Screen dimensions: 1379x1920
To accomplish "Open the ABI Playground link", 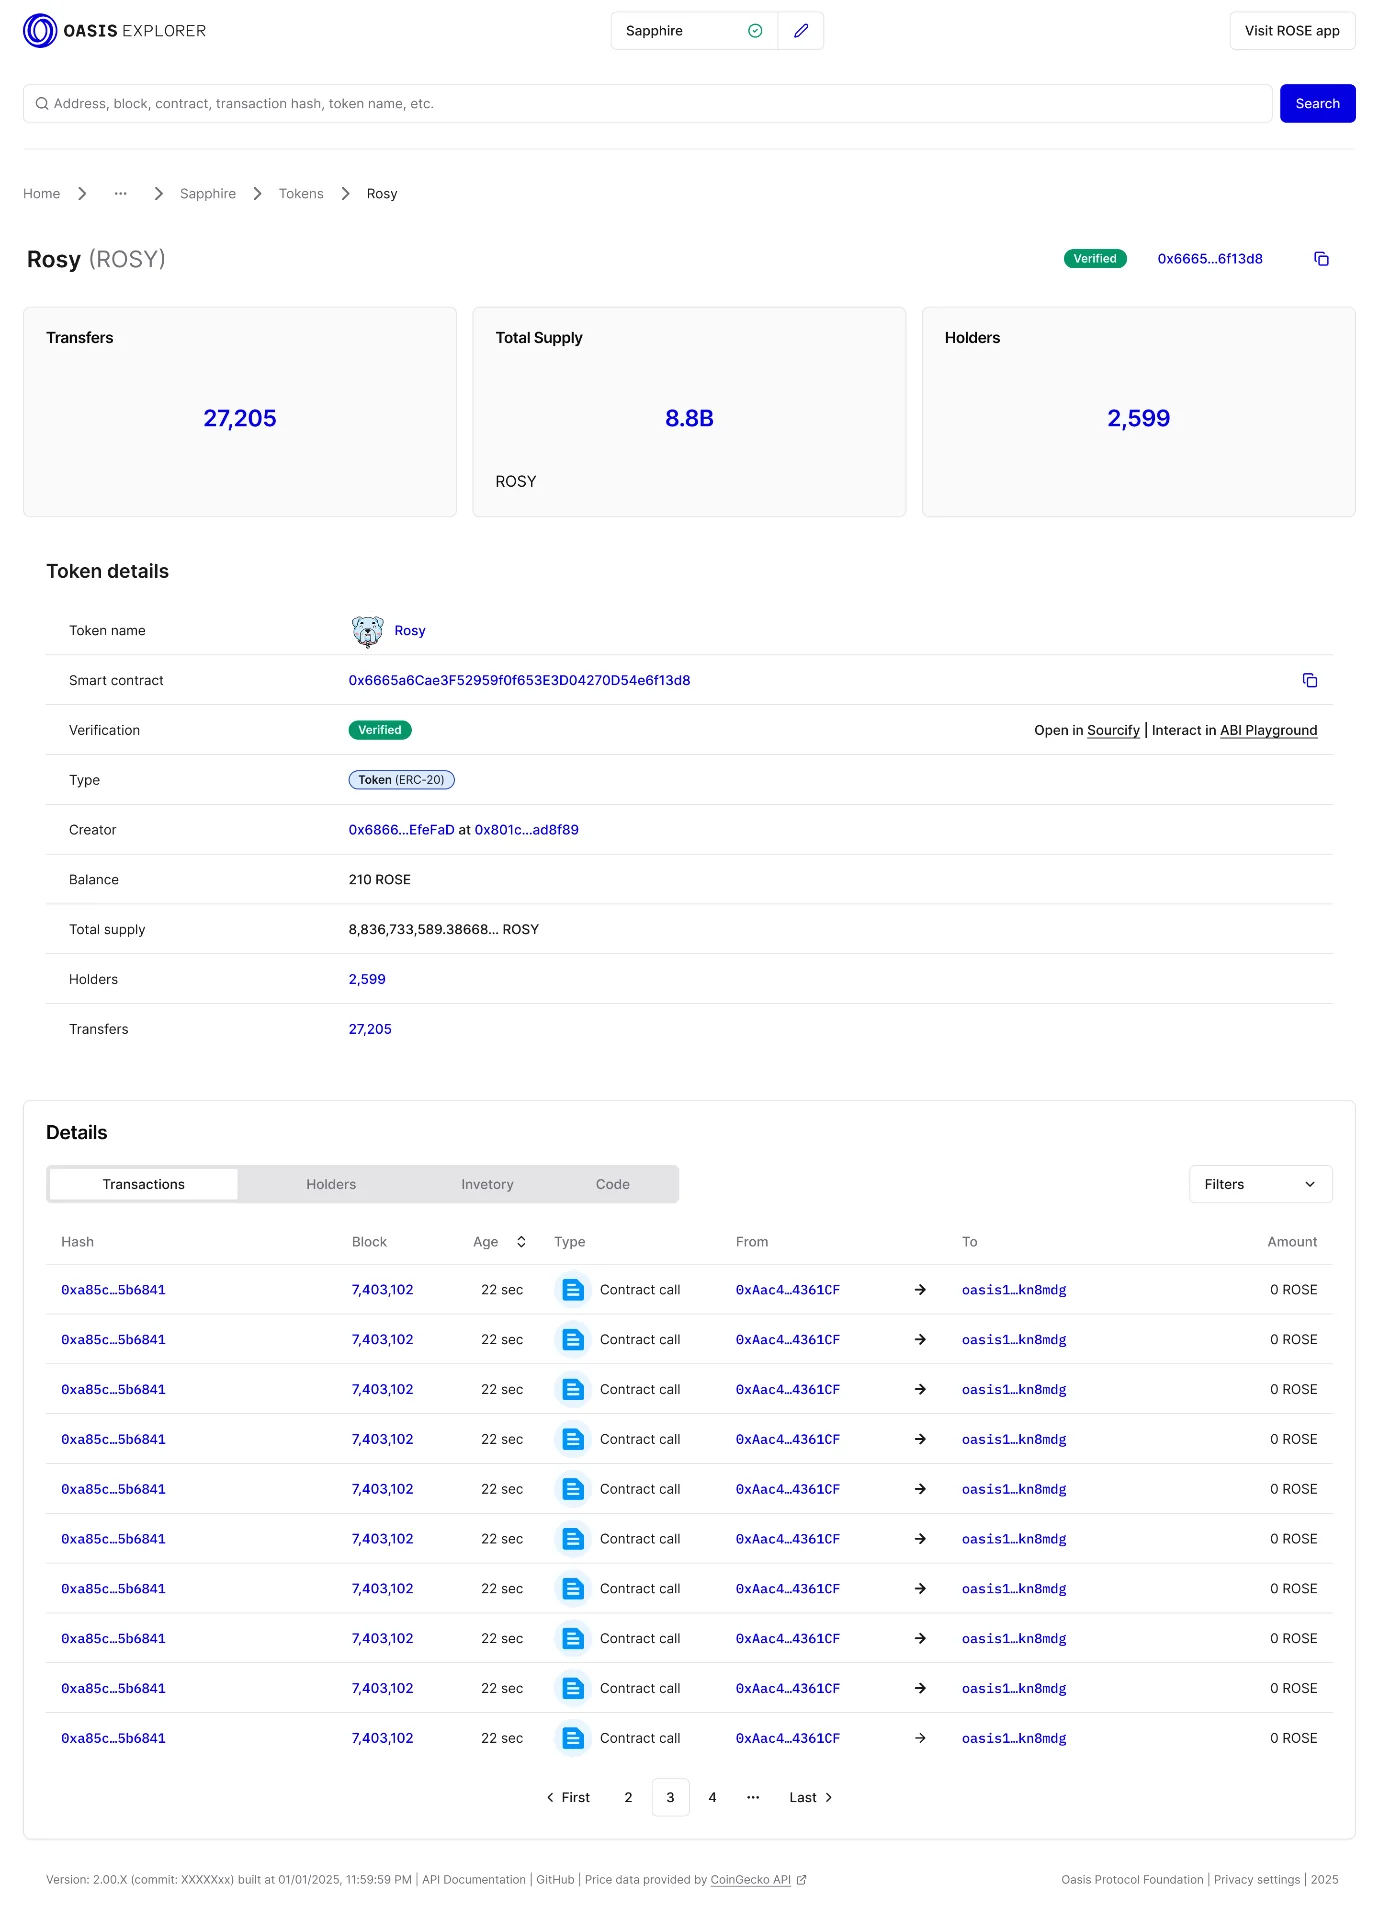I will tap(1268, 731).
